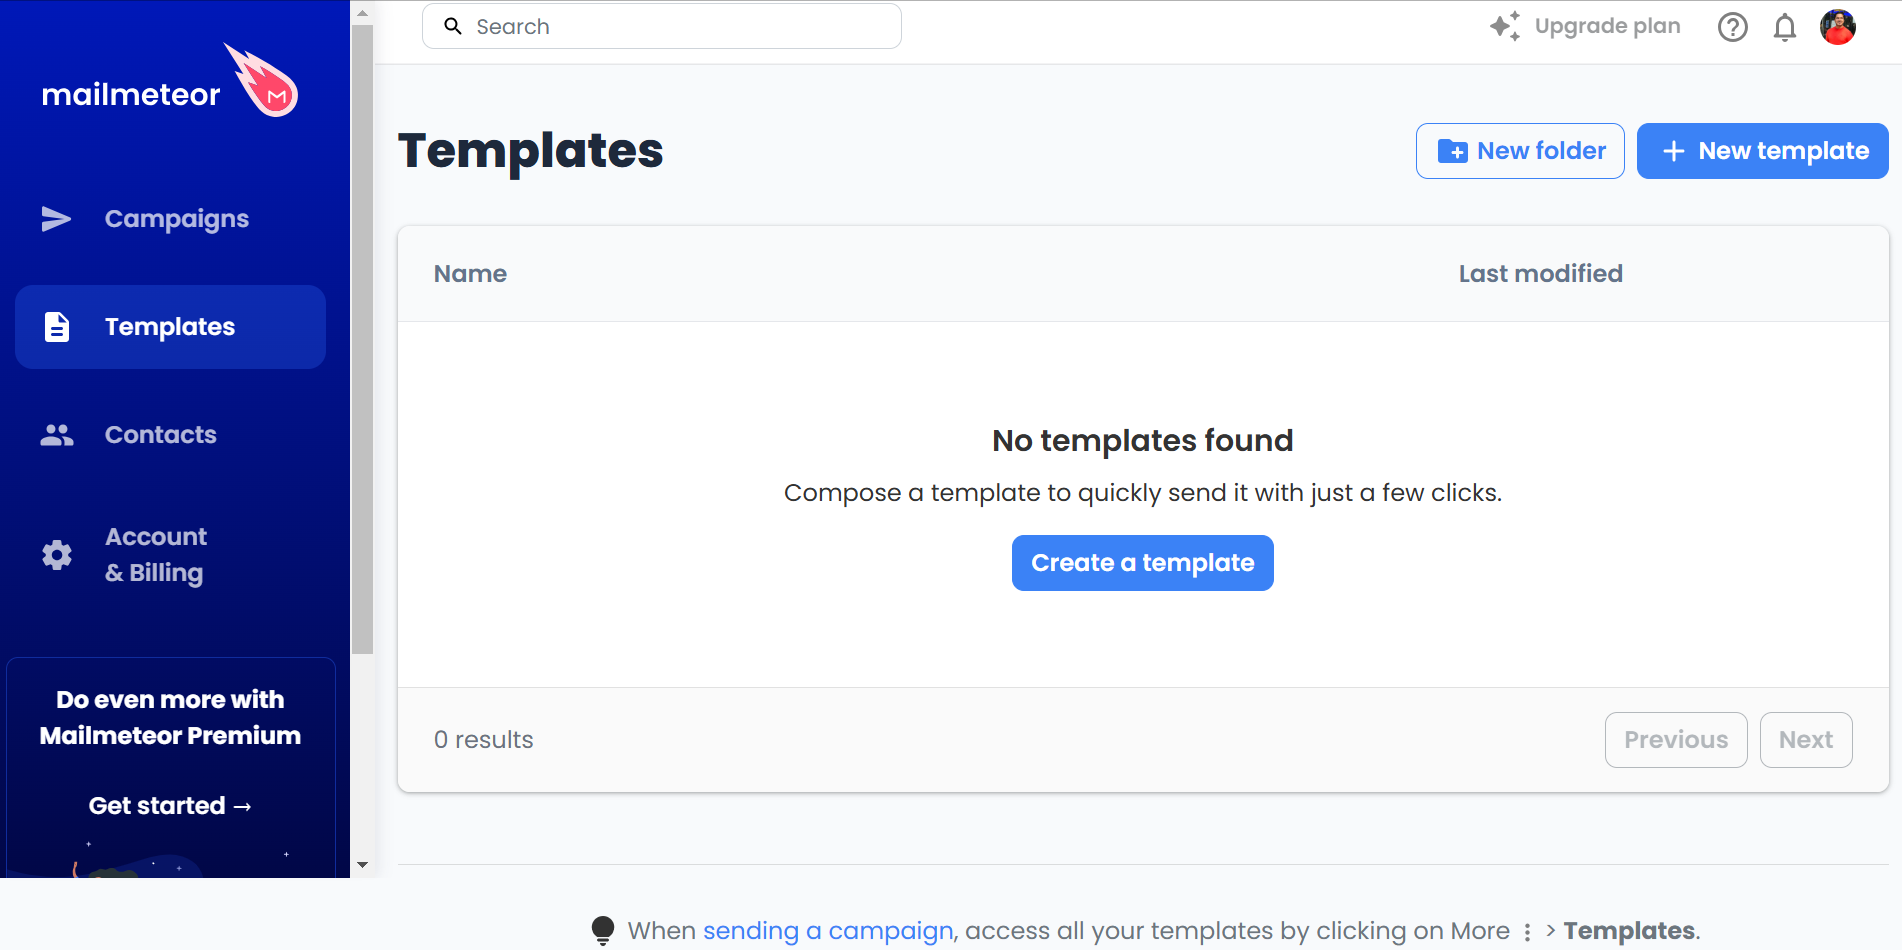Click the sidebar scrollbar down arrow
1902x950 pixels.
pyautogui.click(x=362, y=865)
